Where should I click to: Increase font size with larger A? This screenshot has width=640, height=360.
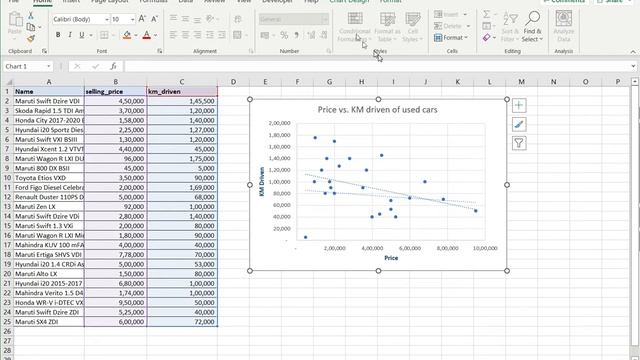pyautogui.click(x=142, y=19)
